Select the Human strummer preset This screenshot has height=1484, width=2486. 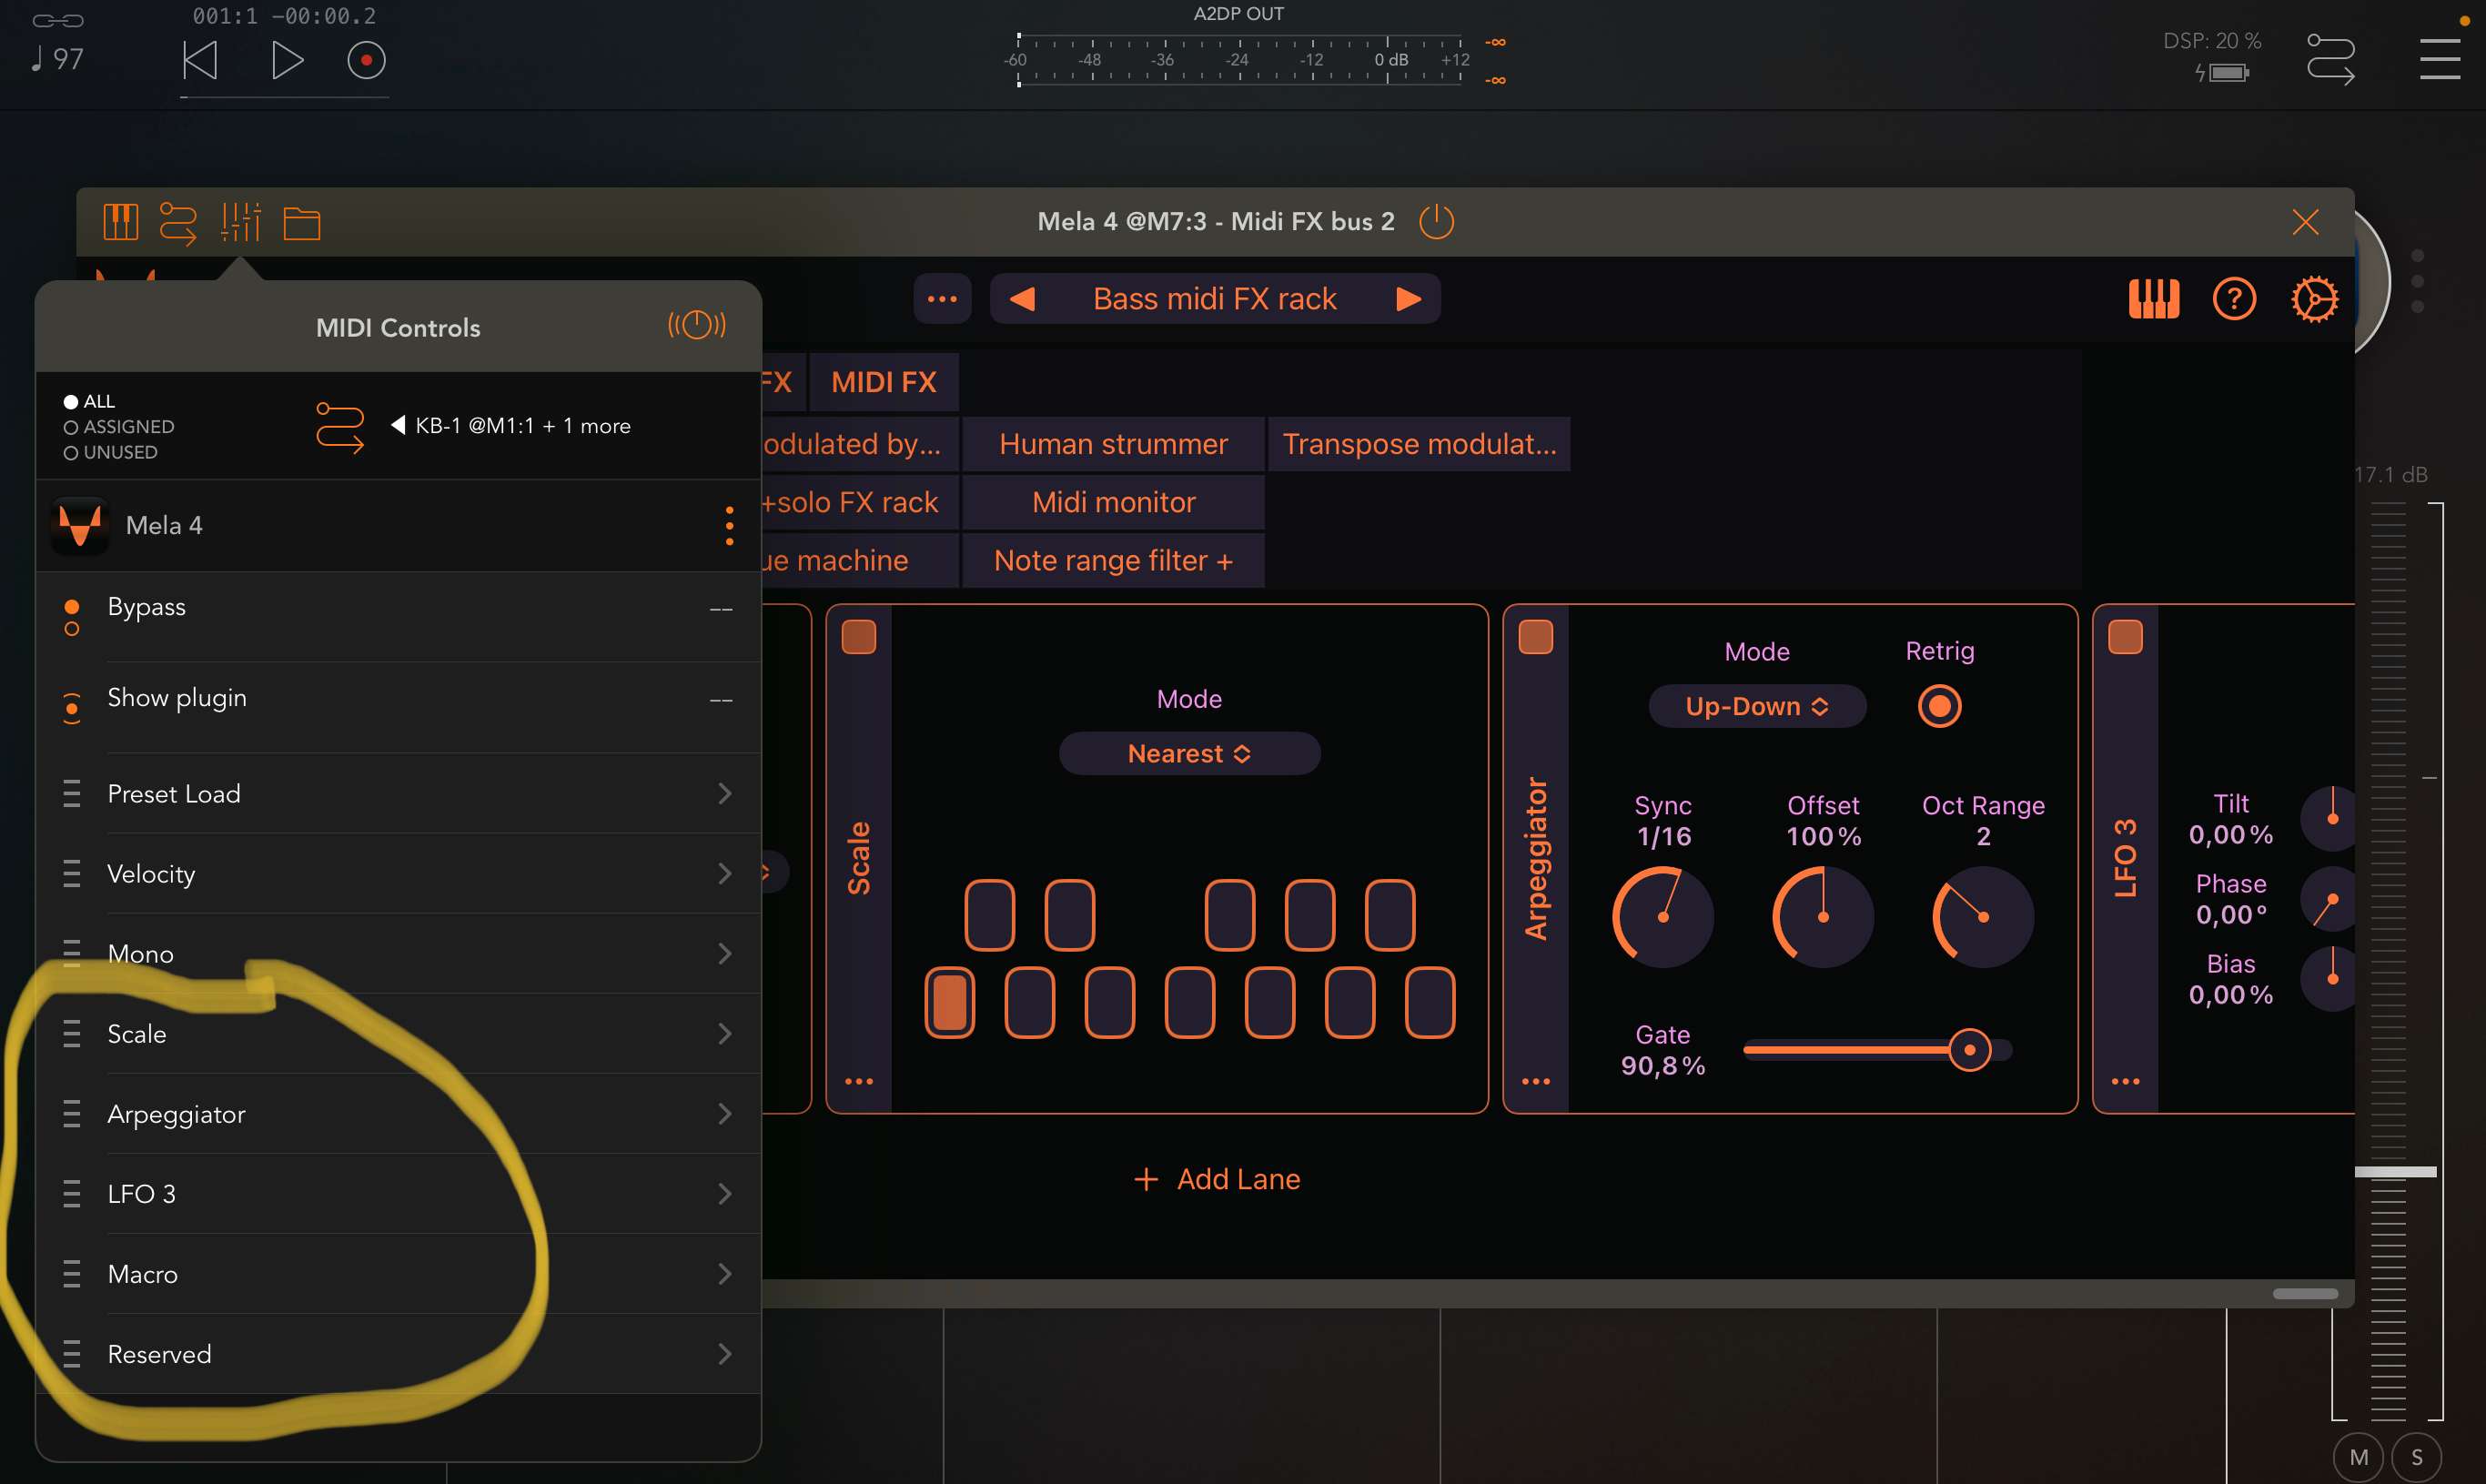point(1113,444)
